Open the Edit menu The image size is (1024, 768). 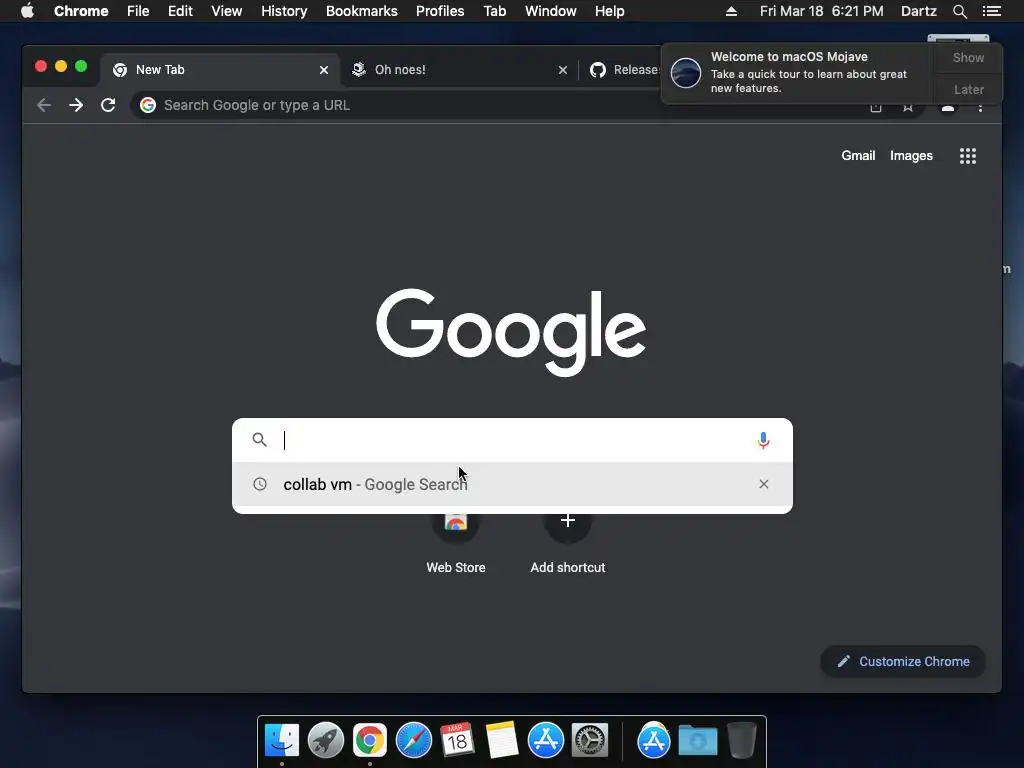pos(180,11)
